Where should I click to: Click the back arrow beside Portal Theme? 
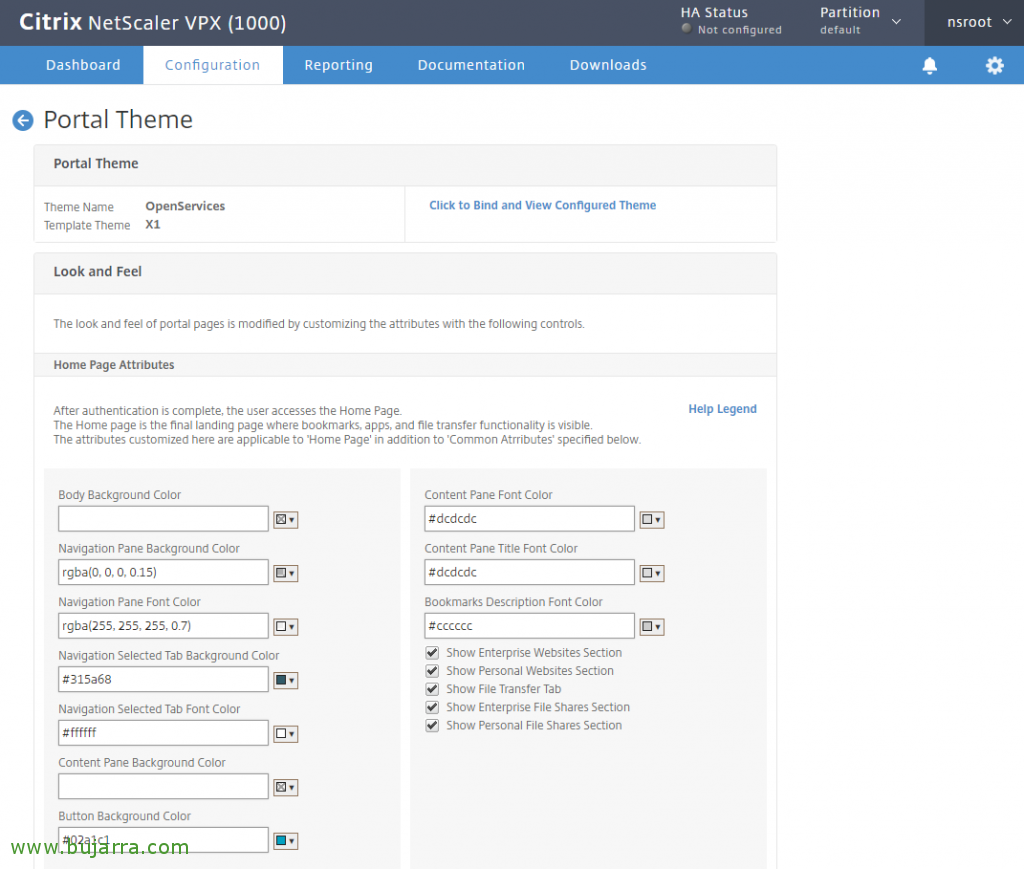[x=22, y=120]
